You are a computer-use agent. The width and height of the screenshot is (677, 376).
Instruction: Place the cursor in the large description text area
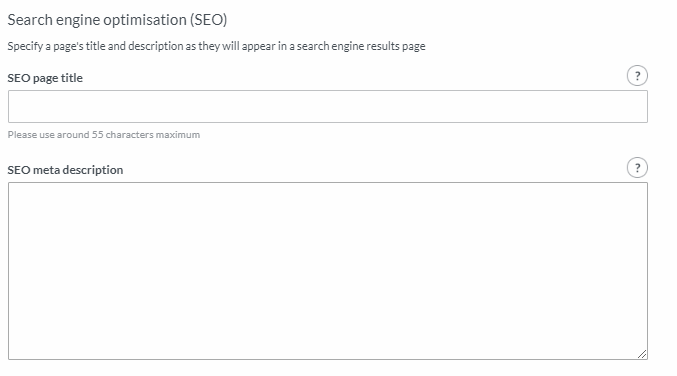[x=328, y=271]
